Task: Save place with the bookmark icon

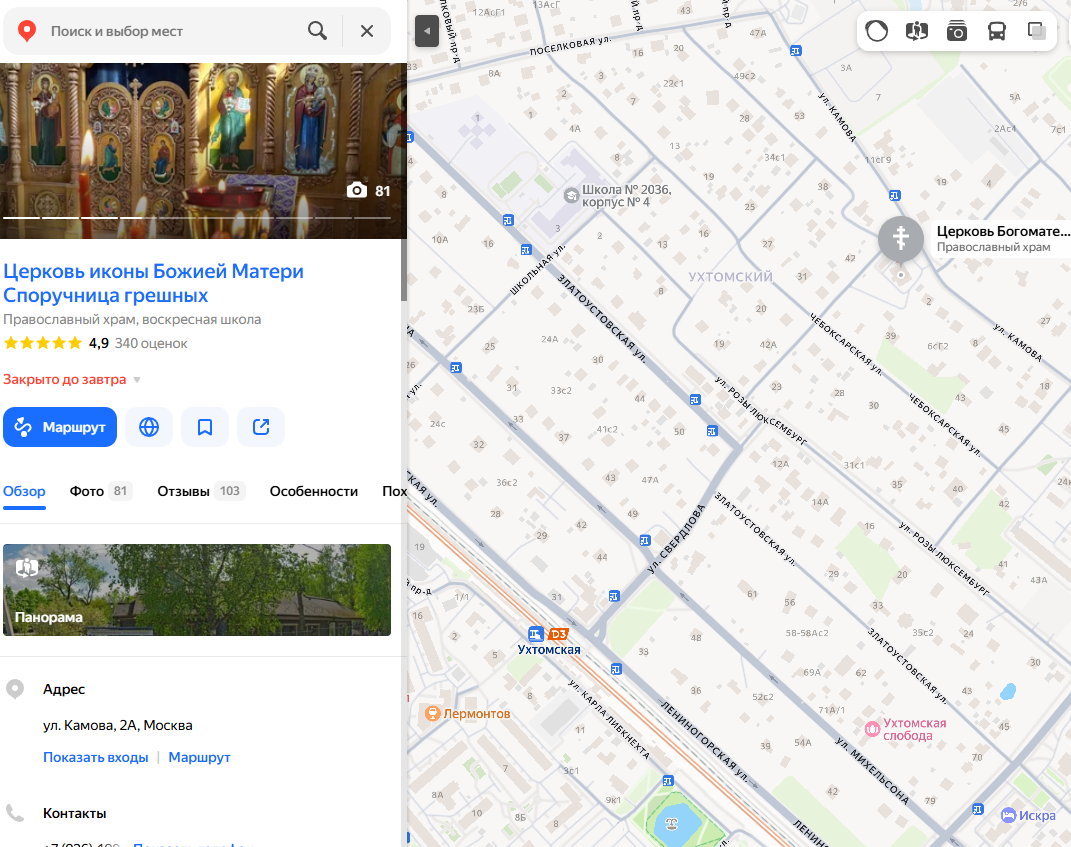Action: 205,427
